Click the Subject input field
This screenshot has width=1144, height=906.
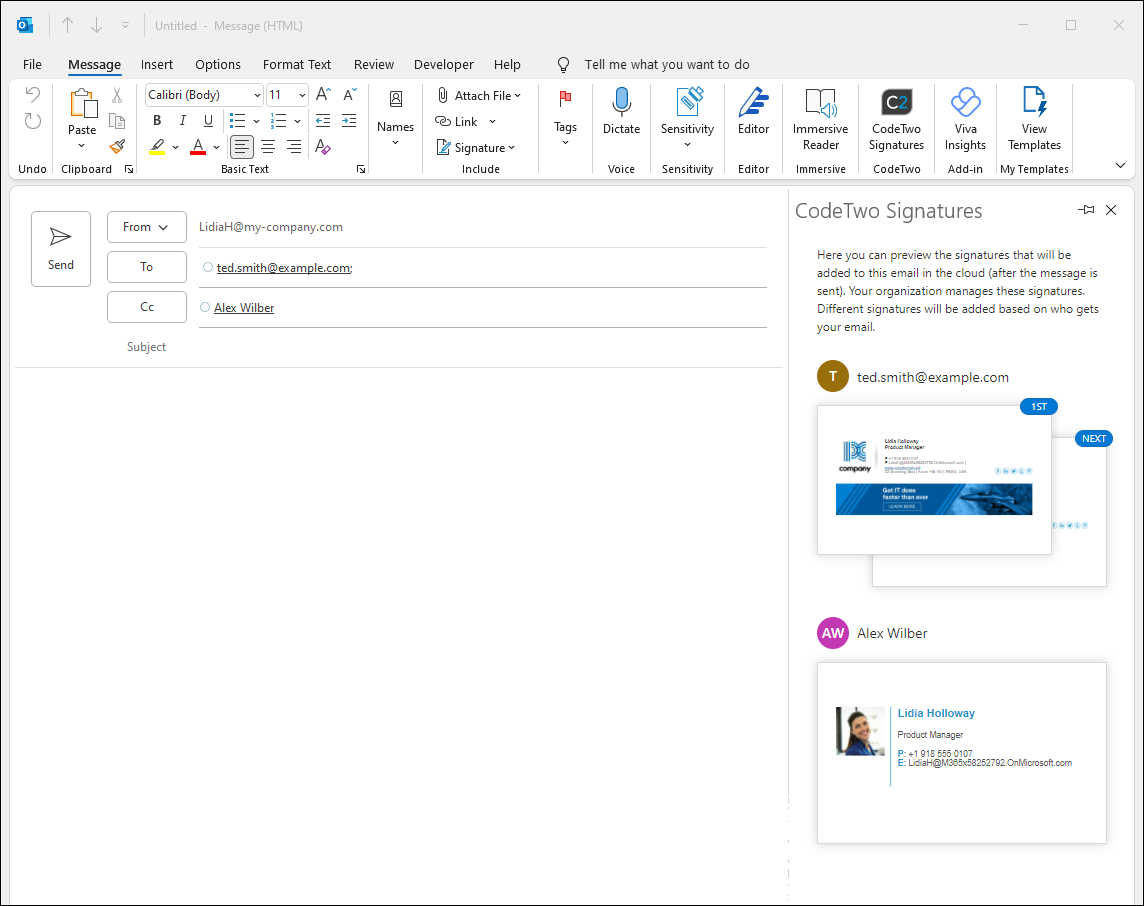482,347
